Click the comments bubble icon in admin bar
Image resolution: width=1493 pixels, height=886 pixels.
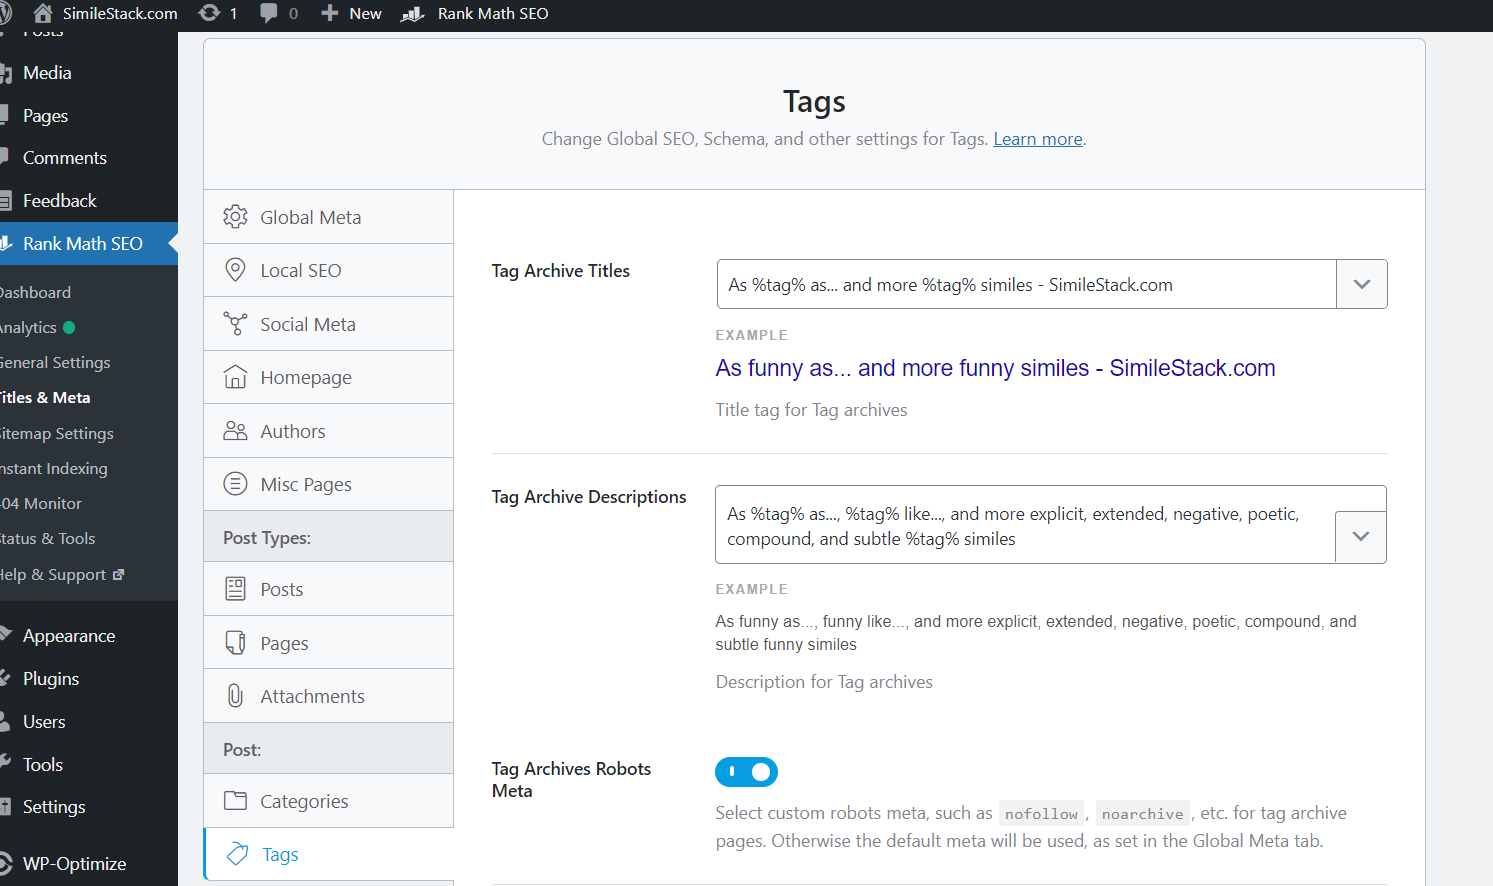point(269,13)
